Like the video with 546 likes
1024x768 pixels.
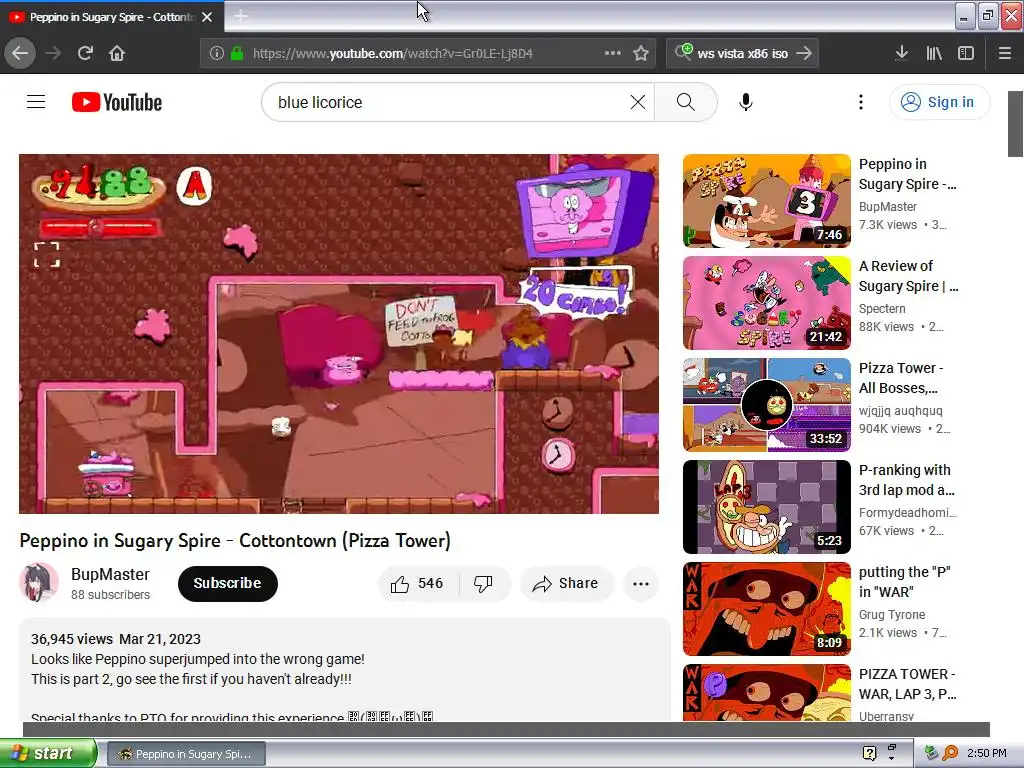(x=417, y=583)
